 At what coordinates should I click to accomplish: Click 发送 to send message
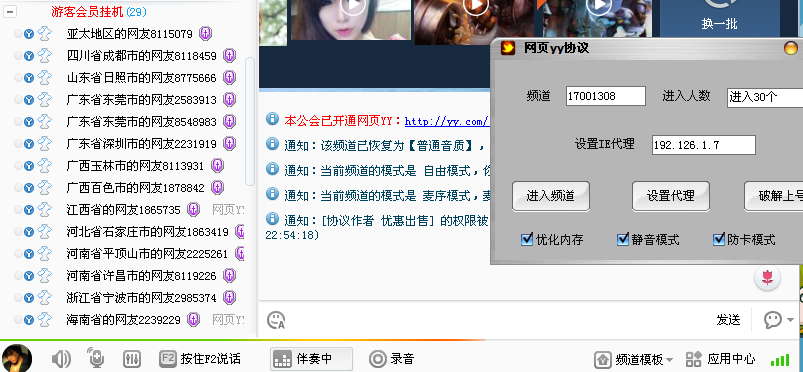pos(728,320)
